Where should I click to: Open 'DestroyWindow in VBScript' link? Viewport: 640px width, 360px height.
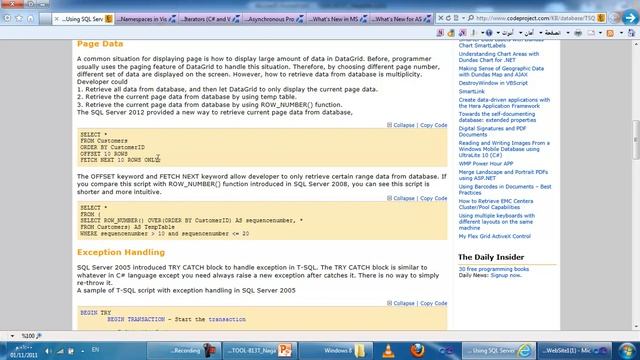493,83
